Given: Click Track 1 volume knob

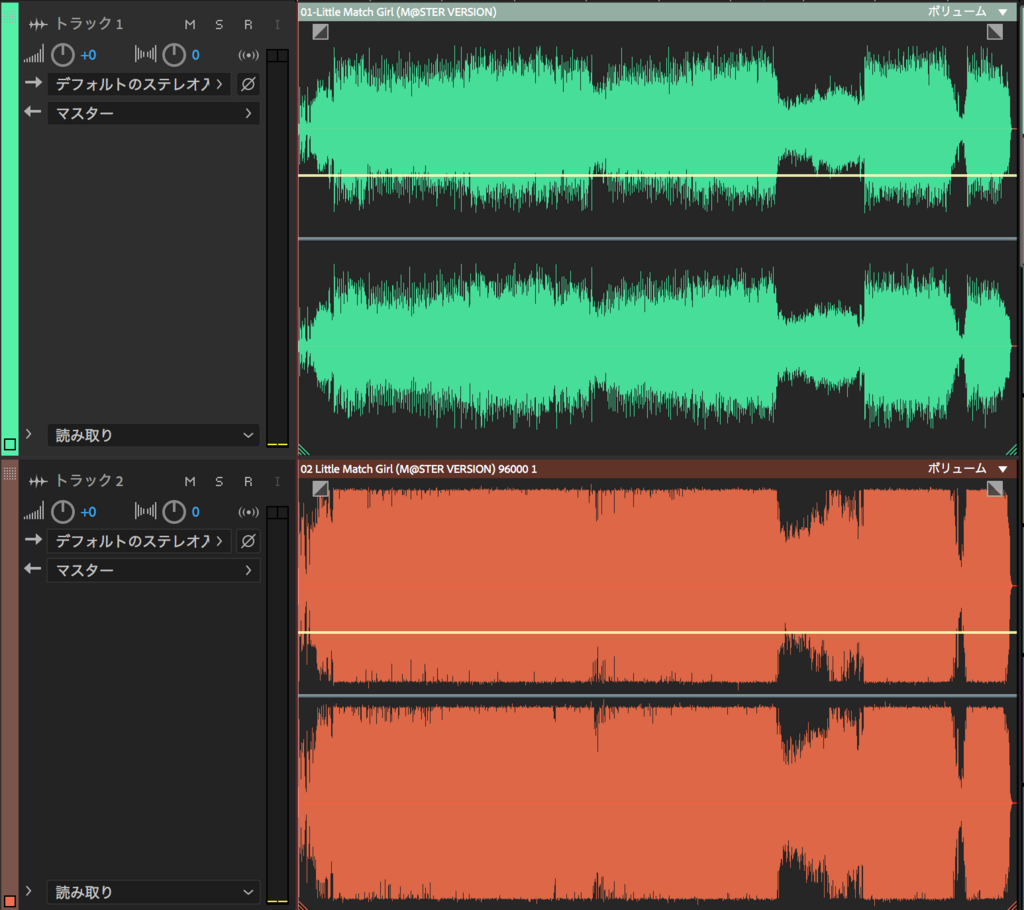Looking at the screenshot, I should click(x=63, y=55).
